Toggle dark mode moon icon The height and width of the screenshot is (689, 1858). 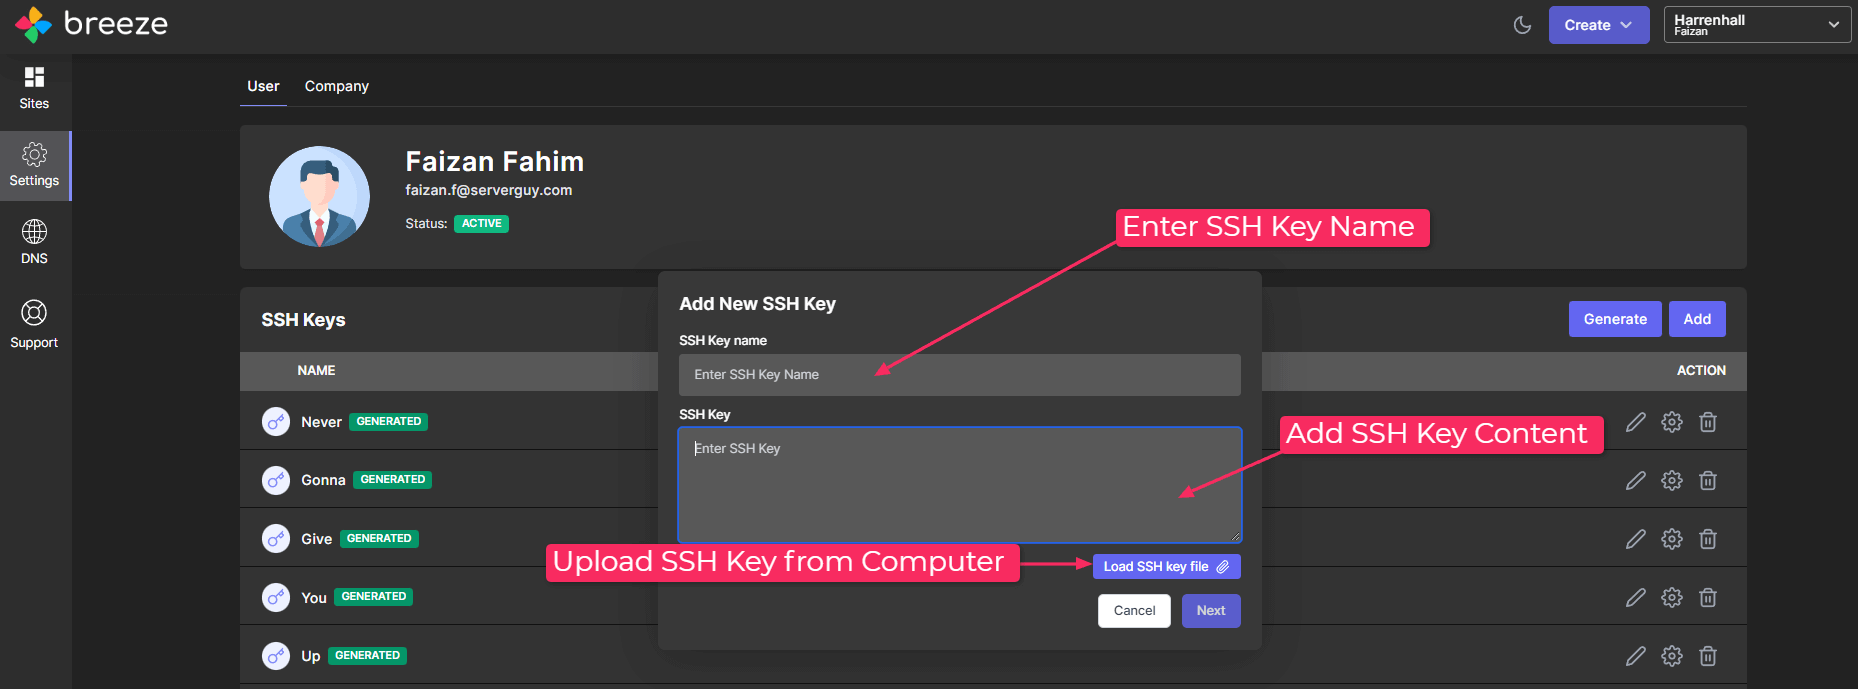pos(1522,25)
